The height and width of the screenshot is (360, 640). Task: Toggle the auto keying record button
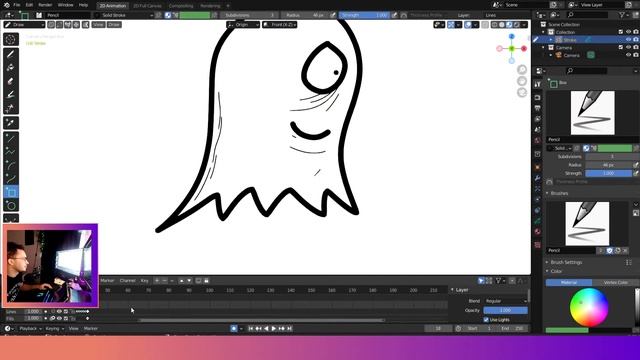coord(233,329)
